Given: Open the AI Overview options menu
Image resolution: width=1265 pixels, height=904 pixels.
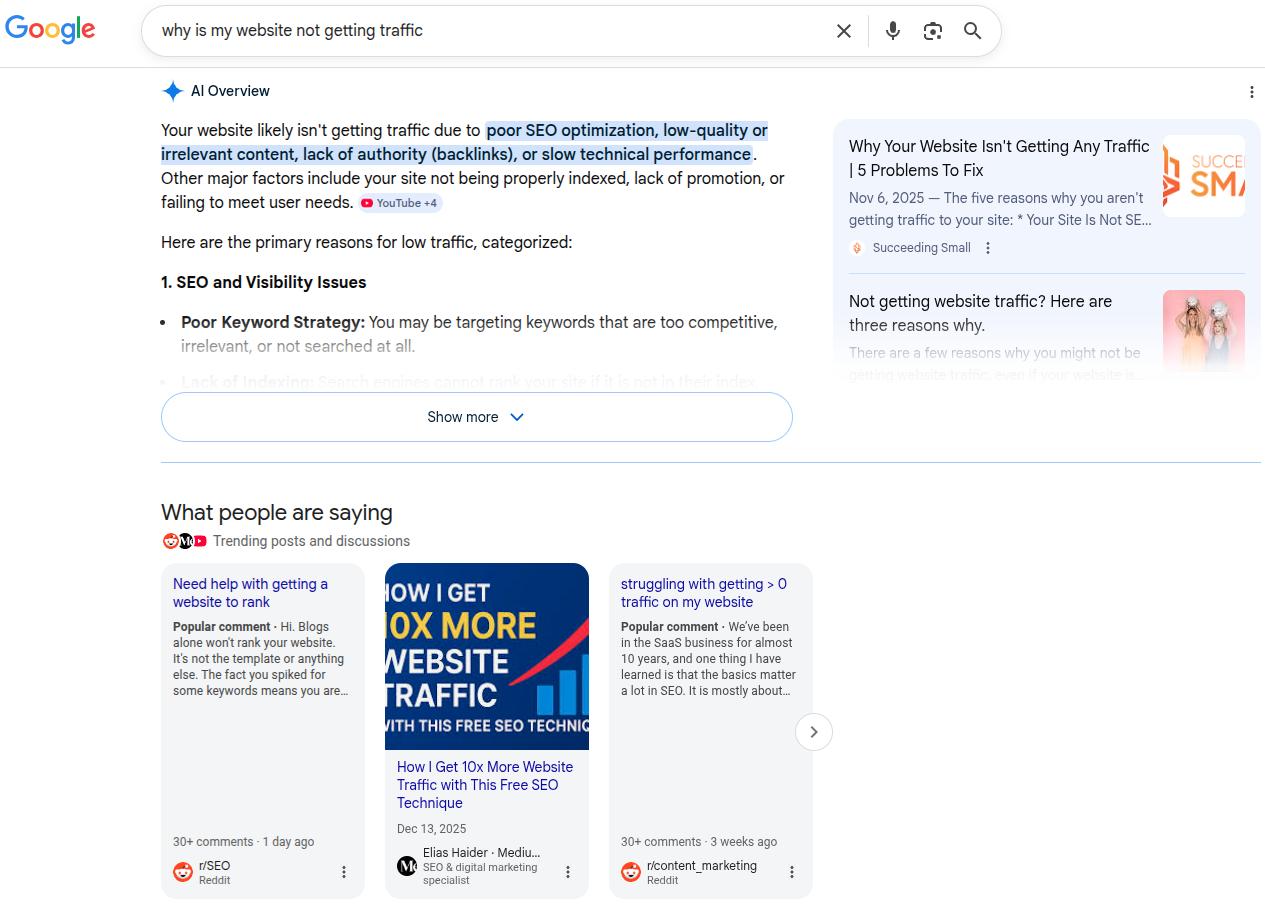Looking at the screenshot, I should click(x=1251, y=91).
